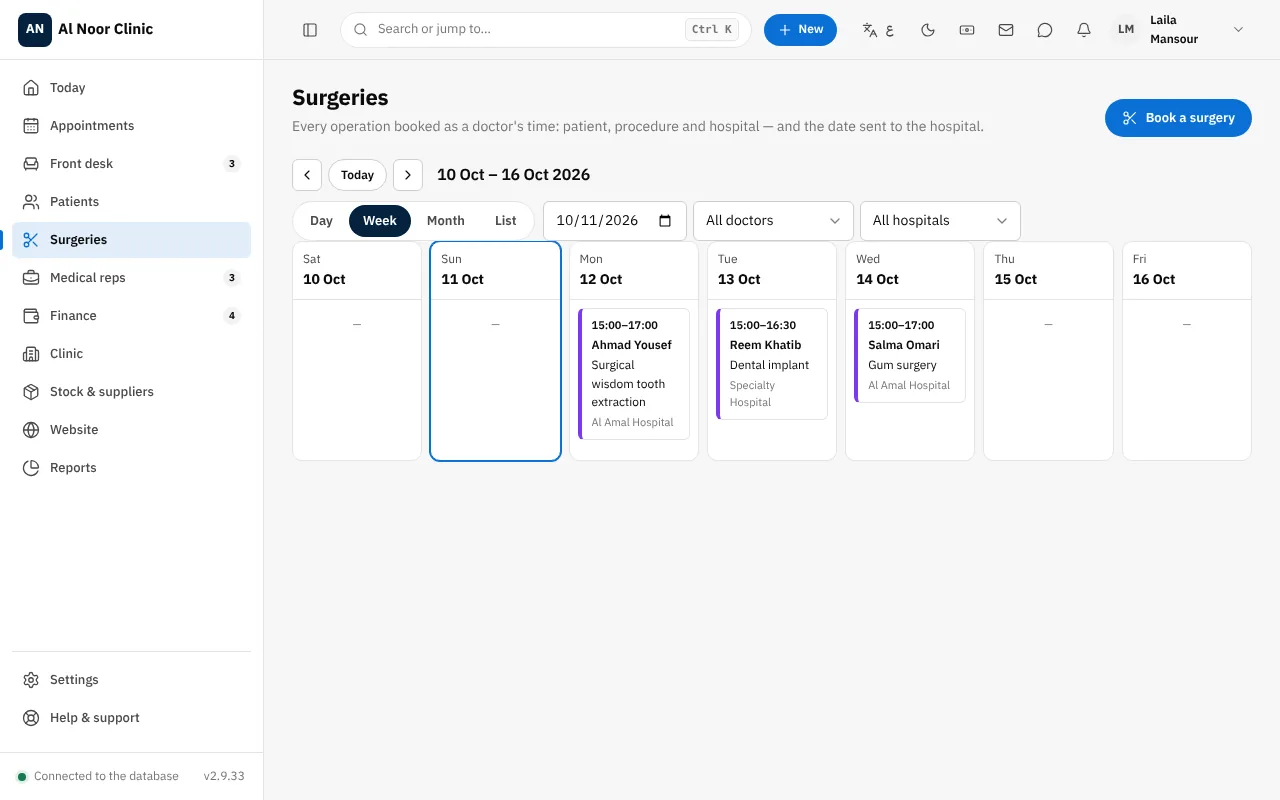Select Sun 11 Oct day column
The height and width of the screenshot is (800, 1280).
pos(495,351)
